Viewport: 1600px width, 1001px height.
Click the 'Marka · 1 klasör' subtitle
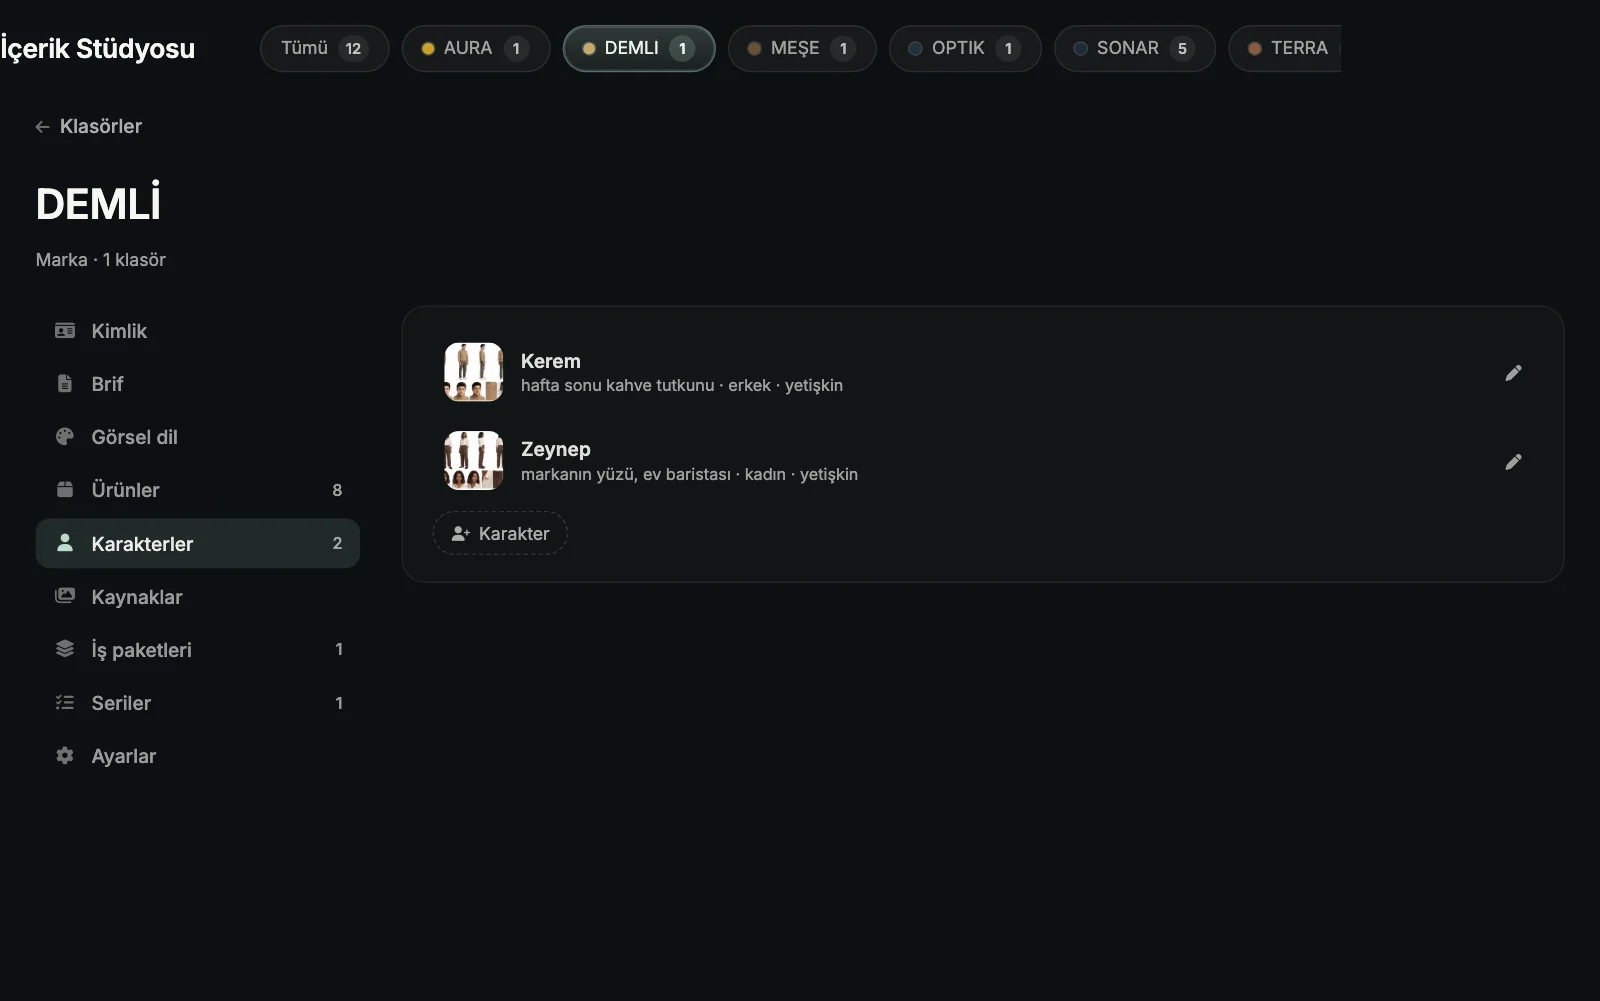coord(101,260)
